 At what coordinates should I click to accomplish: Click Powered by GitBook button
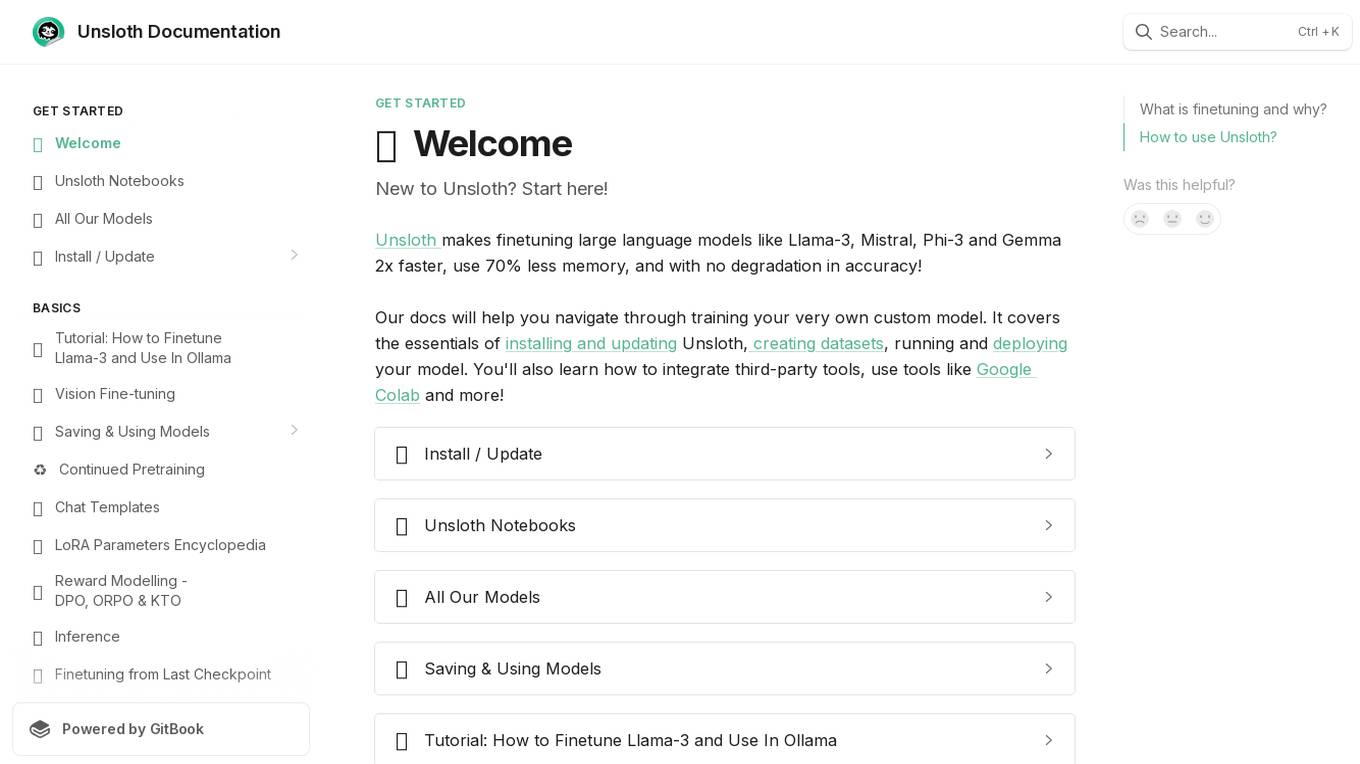pyautogui.click(x=161, y=729)
